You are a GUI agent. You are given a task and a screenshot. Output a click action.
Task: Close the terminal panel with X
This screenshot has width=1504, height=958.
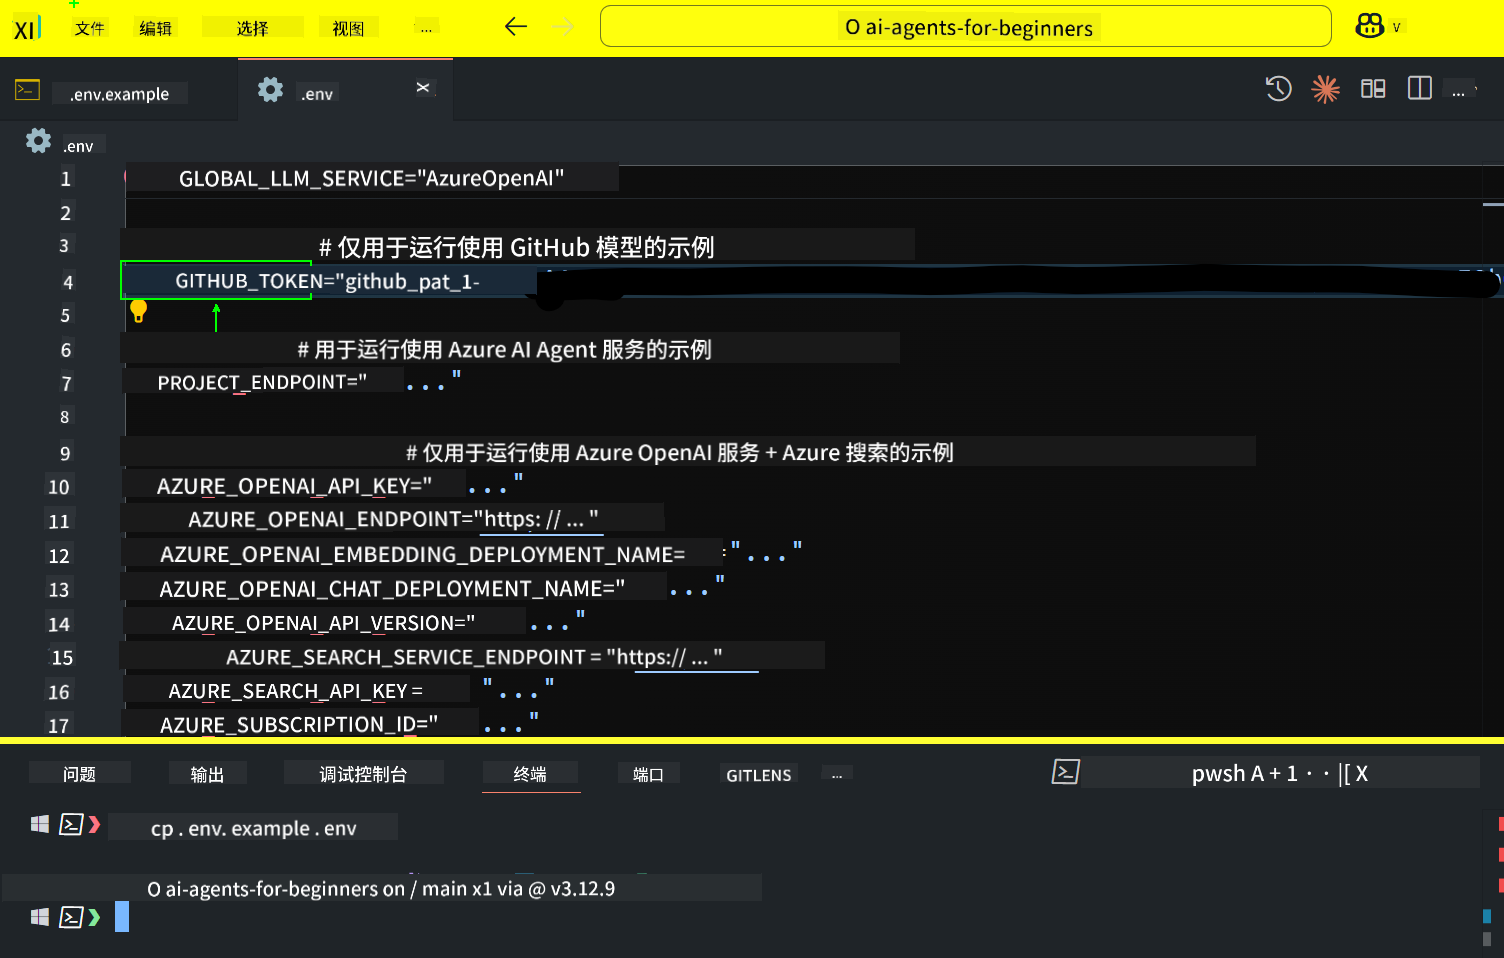[1362, 773]
